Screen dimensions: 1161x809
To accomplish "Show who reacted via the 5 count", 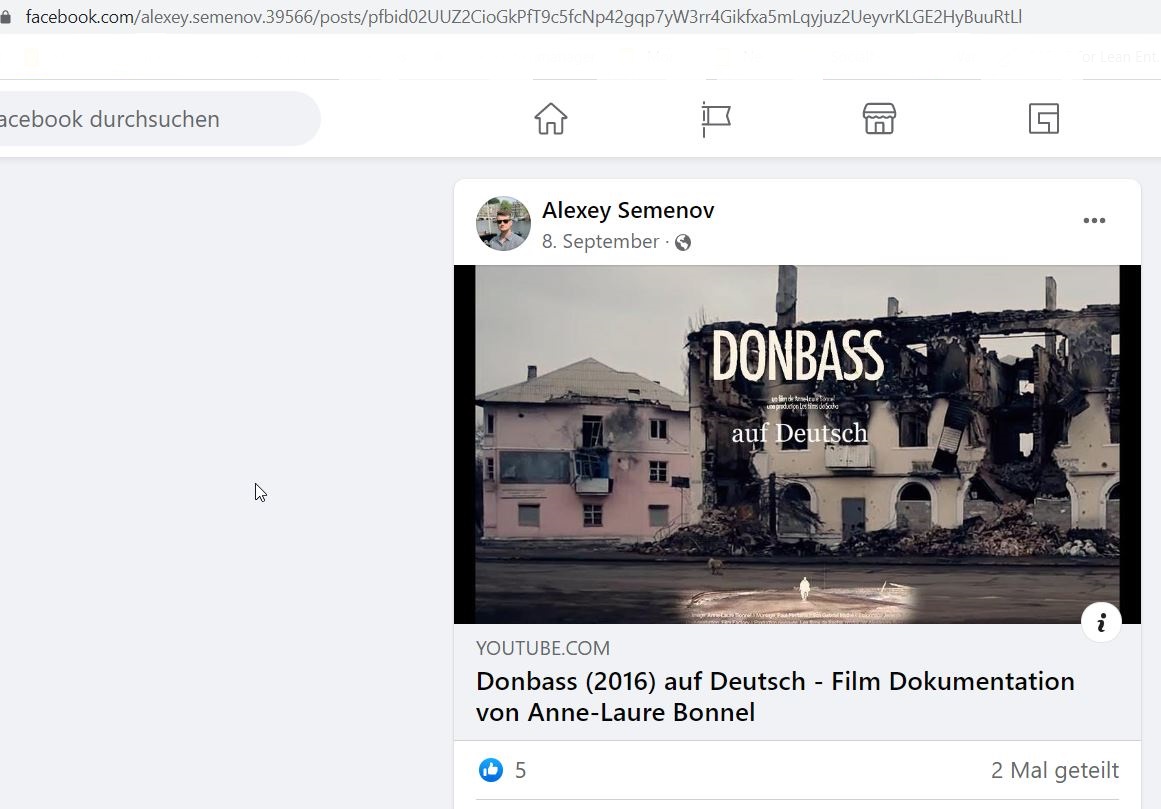I will [521, 771].
